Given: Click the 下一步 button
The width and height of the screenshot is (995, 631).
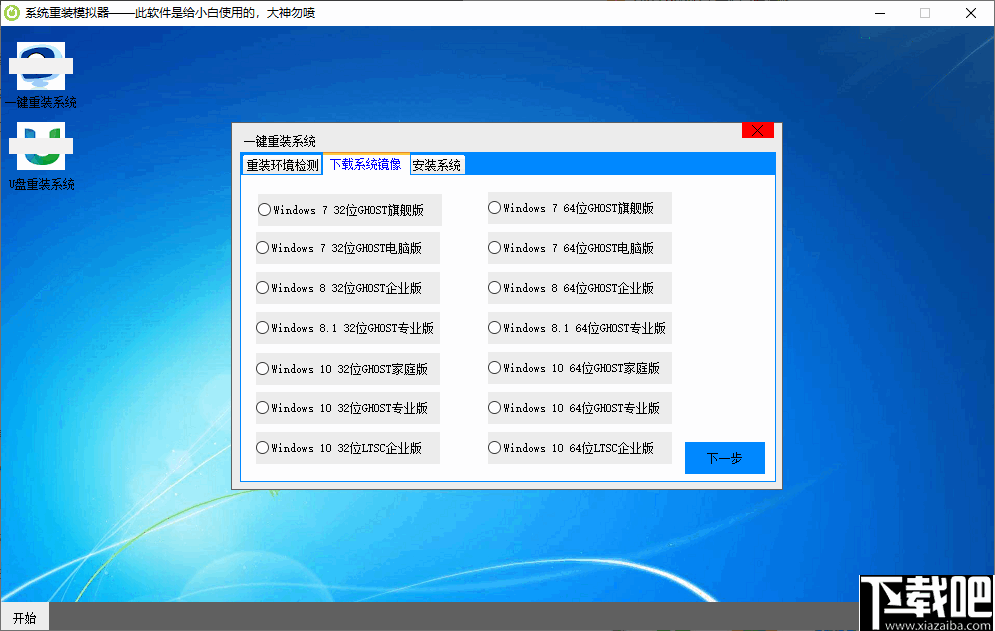Looking at the screenshot, I should click(724, 457).
